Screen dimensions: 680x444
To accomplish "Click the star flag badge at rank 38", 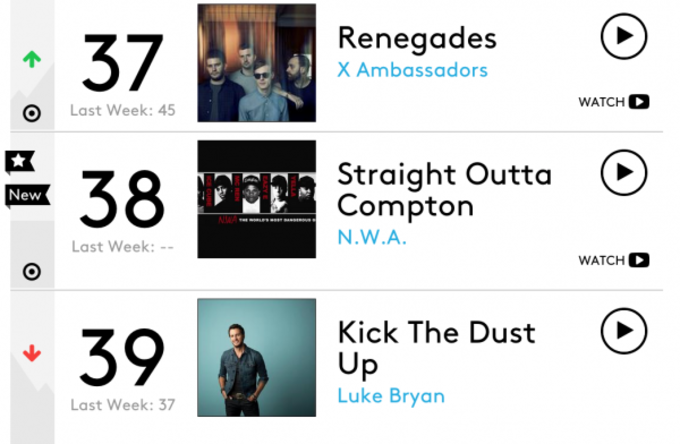I will pyautogui.click(x=19, y=161).
